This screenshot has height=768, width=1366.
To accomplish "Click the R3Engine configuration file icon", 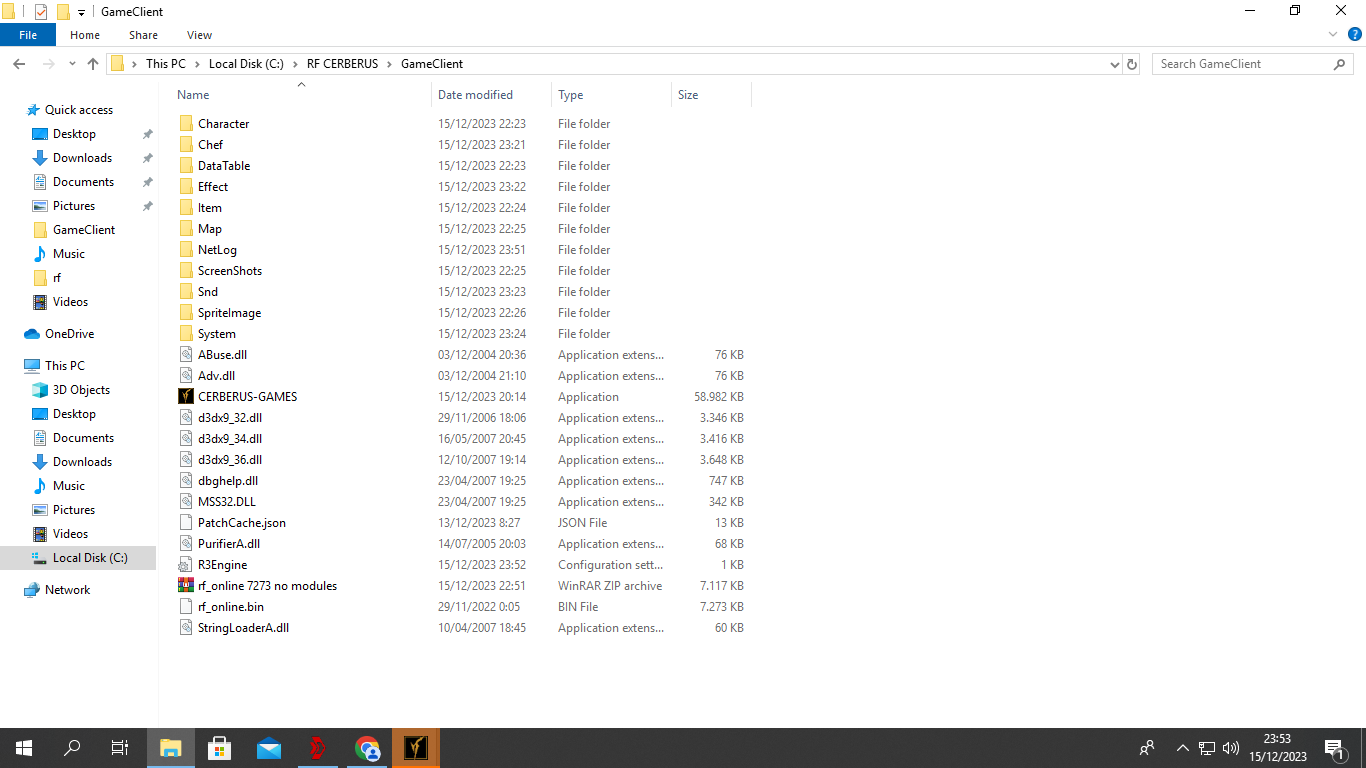I will (185, 565).
